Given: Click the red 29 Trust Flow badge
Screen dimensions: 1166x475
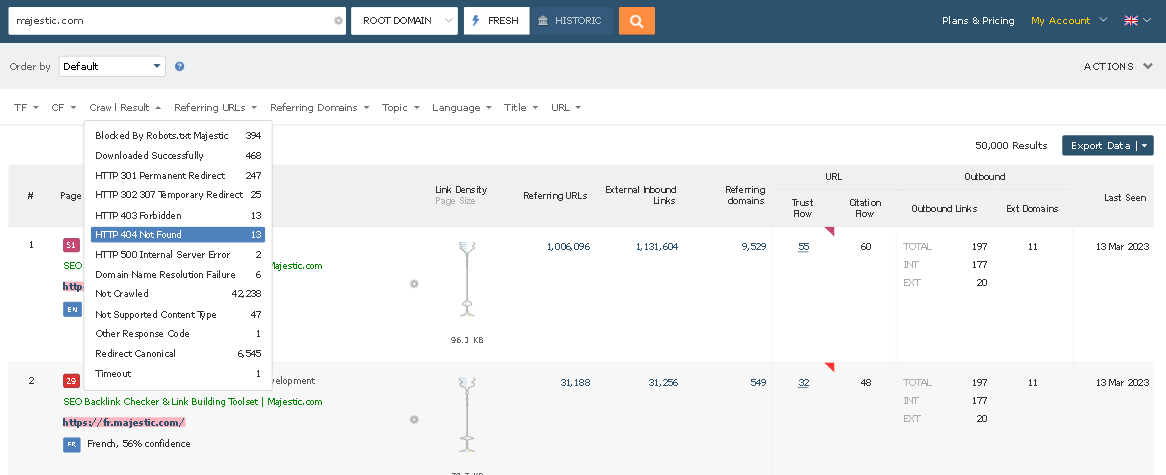Looking at the screenshot, I should pyautogui.click(x=71, y=381).
